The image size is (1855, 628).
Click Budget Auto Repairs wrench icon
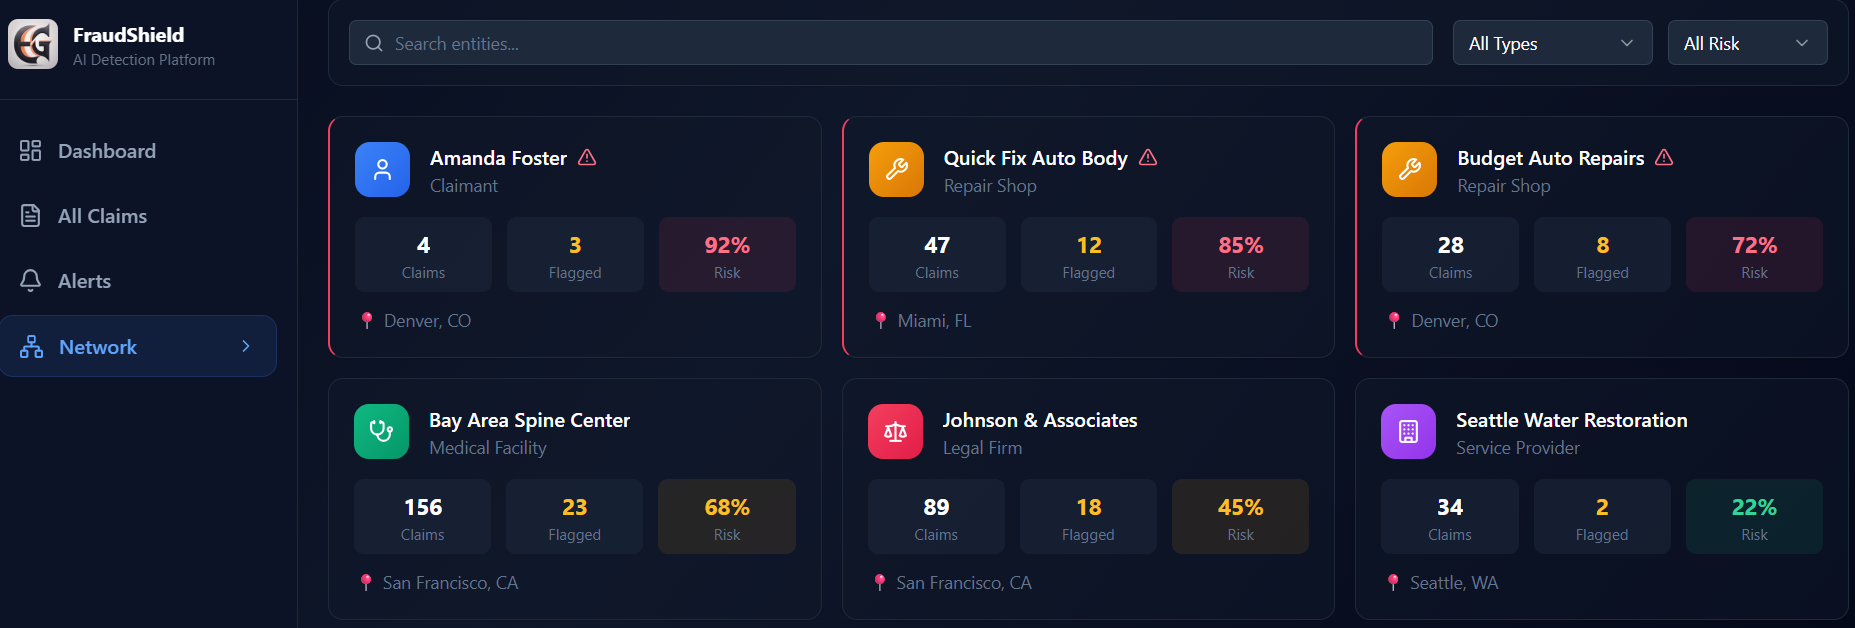pos(1409,170)
